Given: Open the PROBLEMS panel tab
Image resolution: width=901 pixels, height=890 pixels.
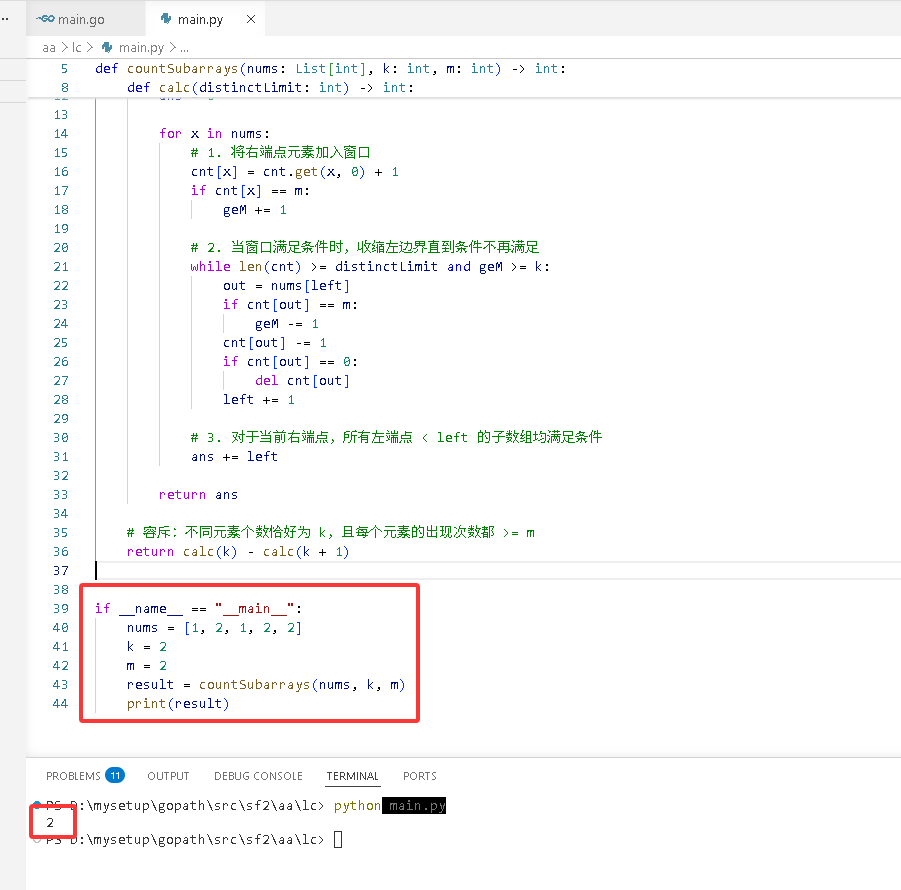Looking at the screenshot, I should (73, 776).
